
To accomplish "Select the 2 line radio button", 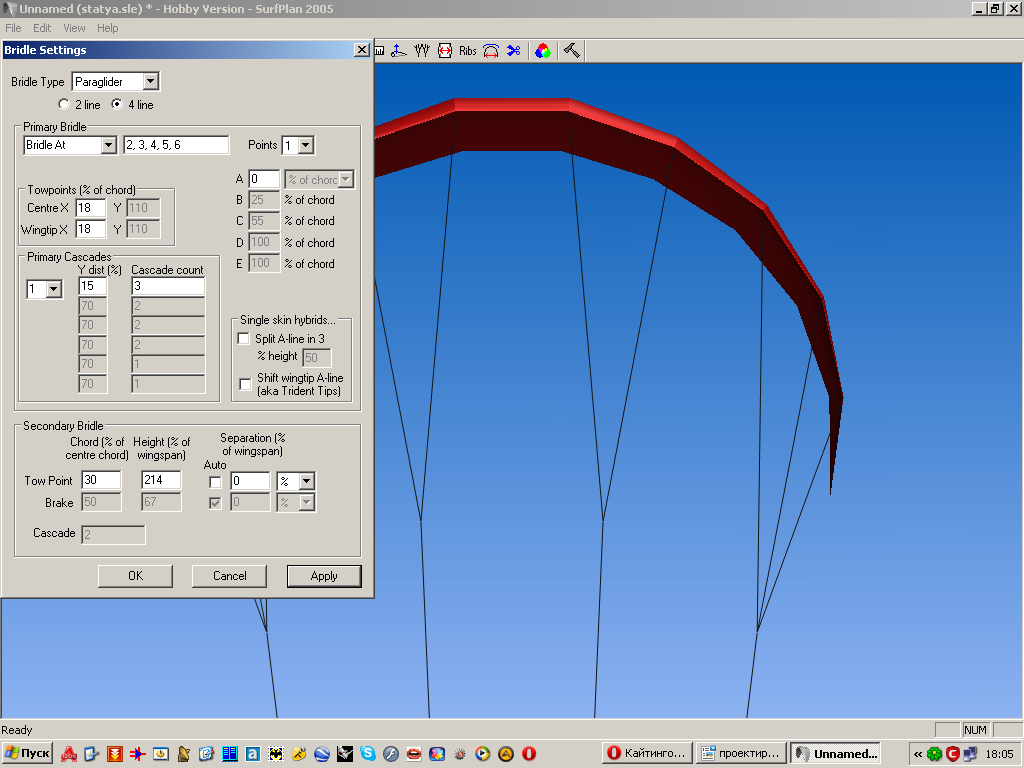I will [64, 104].
